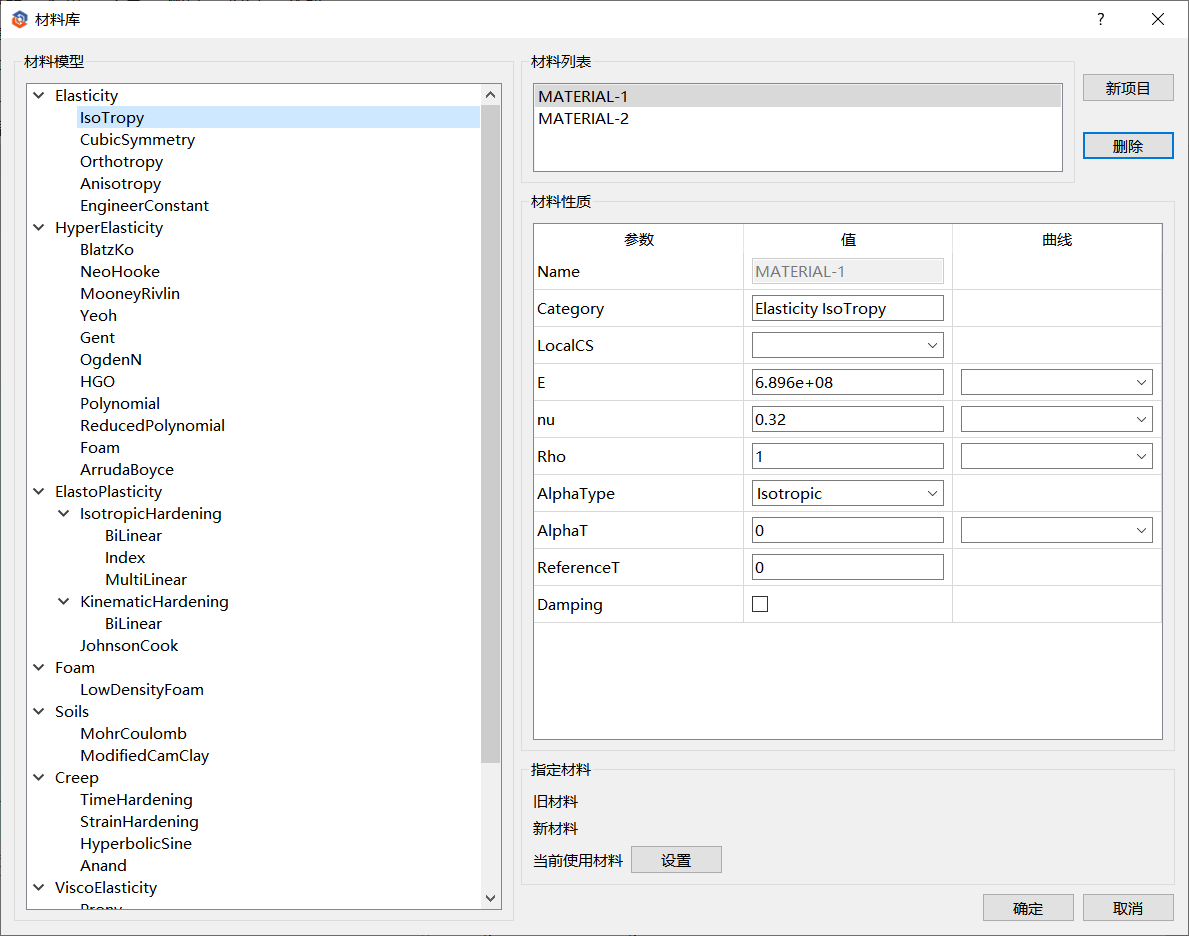
Task: Select the MohrCoulomb model
Action: point(133,733)
